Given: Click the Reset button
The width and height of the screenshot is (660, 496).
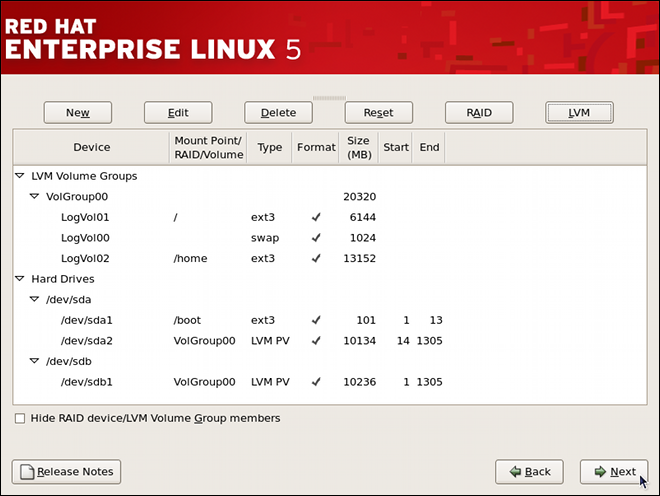Looking at the screenshot, I should pyautogui.click(x=378, y=112).
